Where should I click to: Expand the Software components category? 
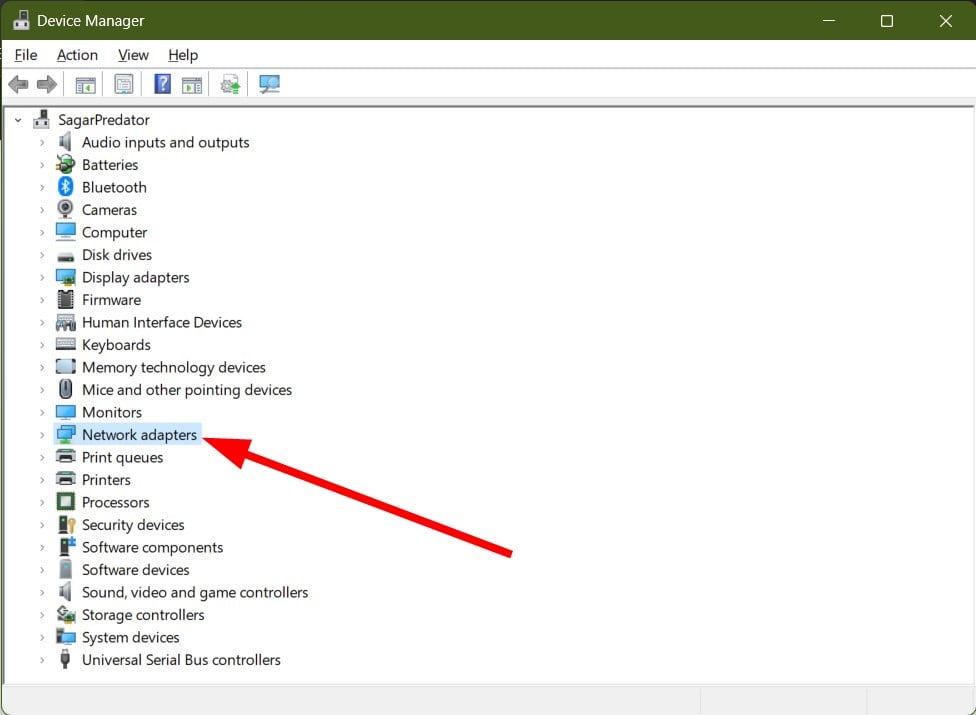[x=42, y=548]
